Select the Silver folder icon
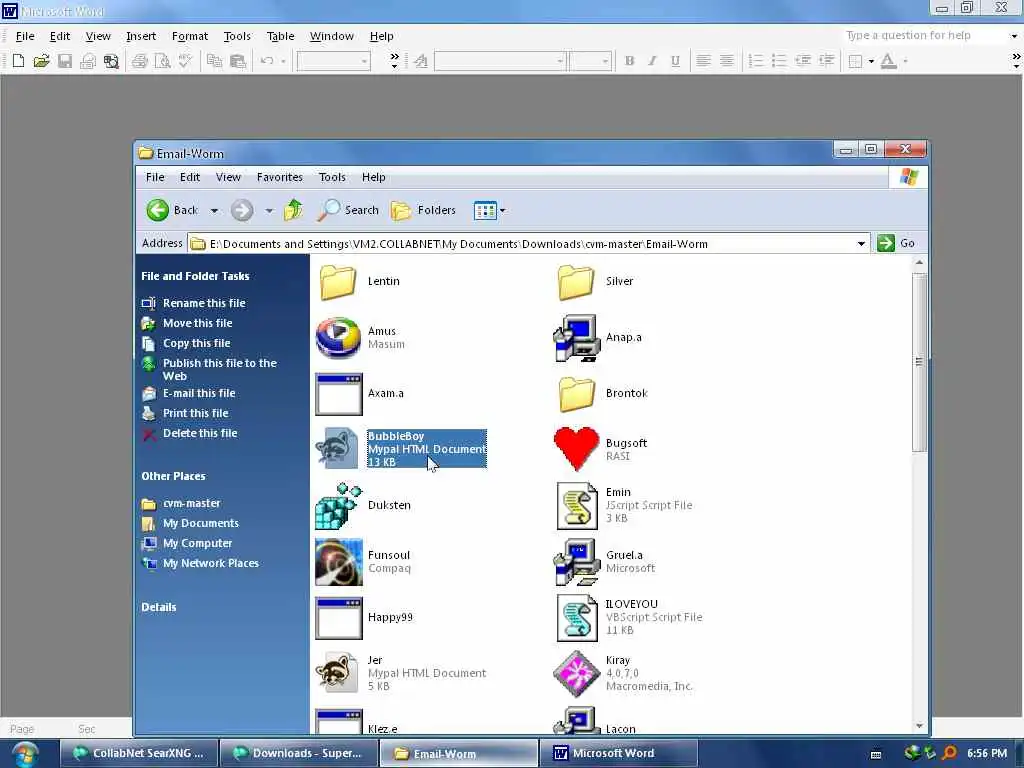Viewport: 1024px width, 768px height. (576, 281)
